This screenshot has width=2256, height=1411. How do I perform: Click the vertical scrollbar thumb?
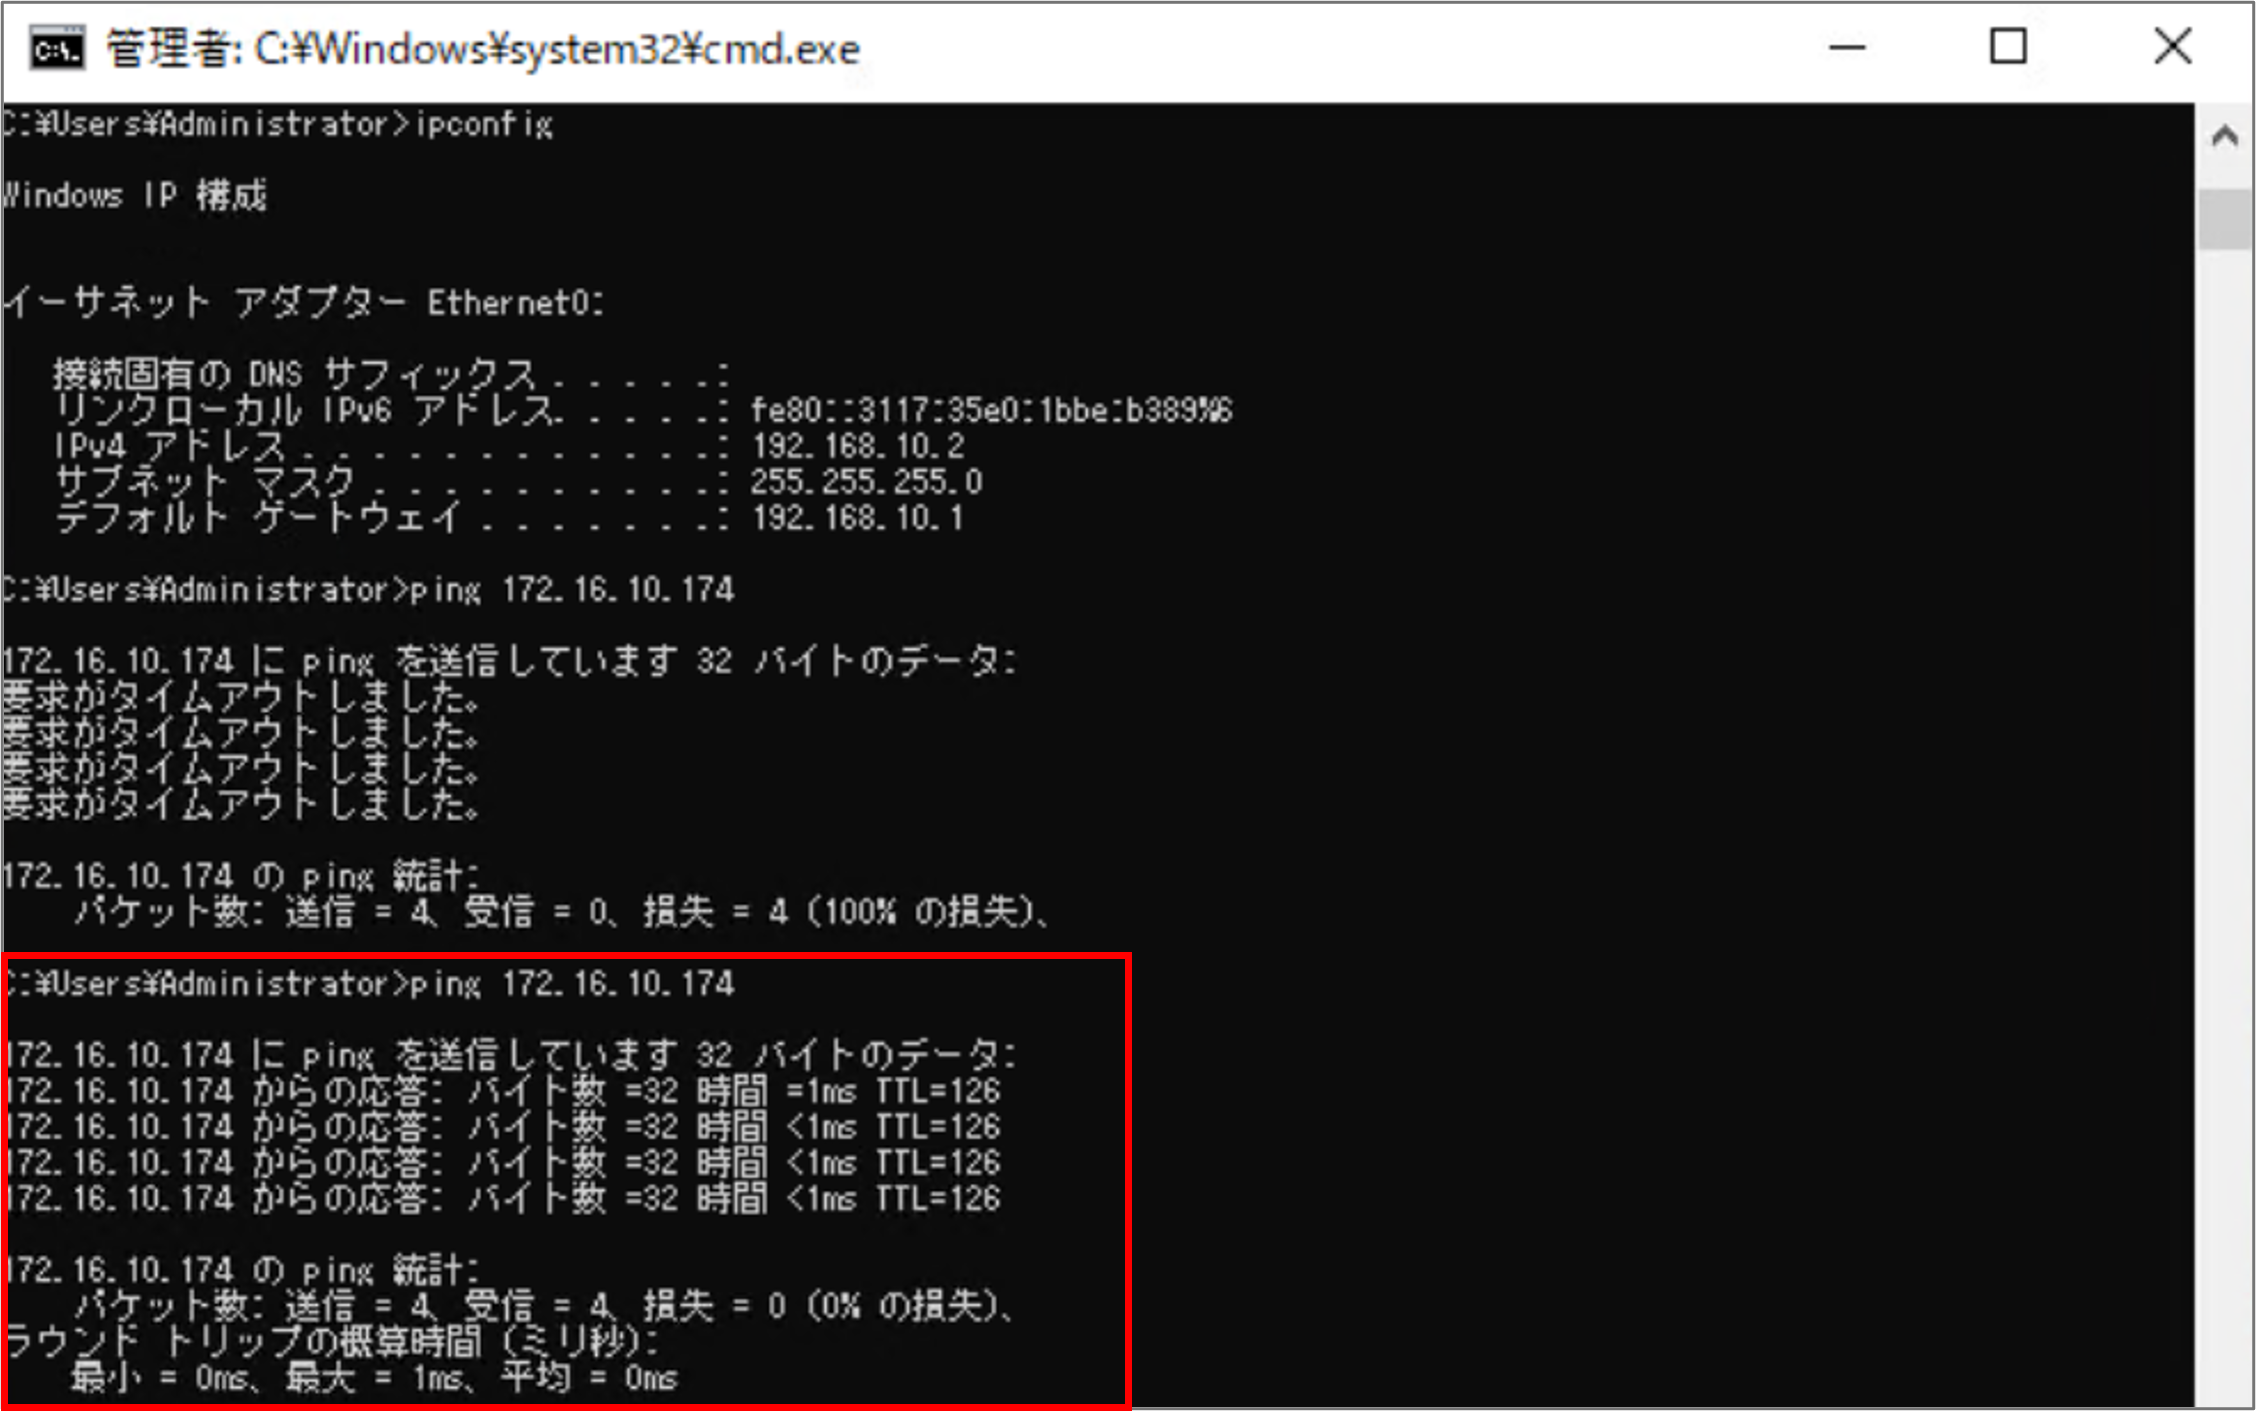2224,218
